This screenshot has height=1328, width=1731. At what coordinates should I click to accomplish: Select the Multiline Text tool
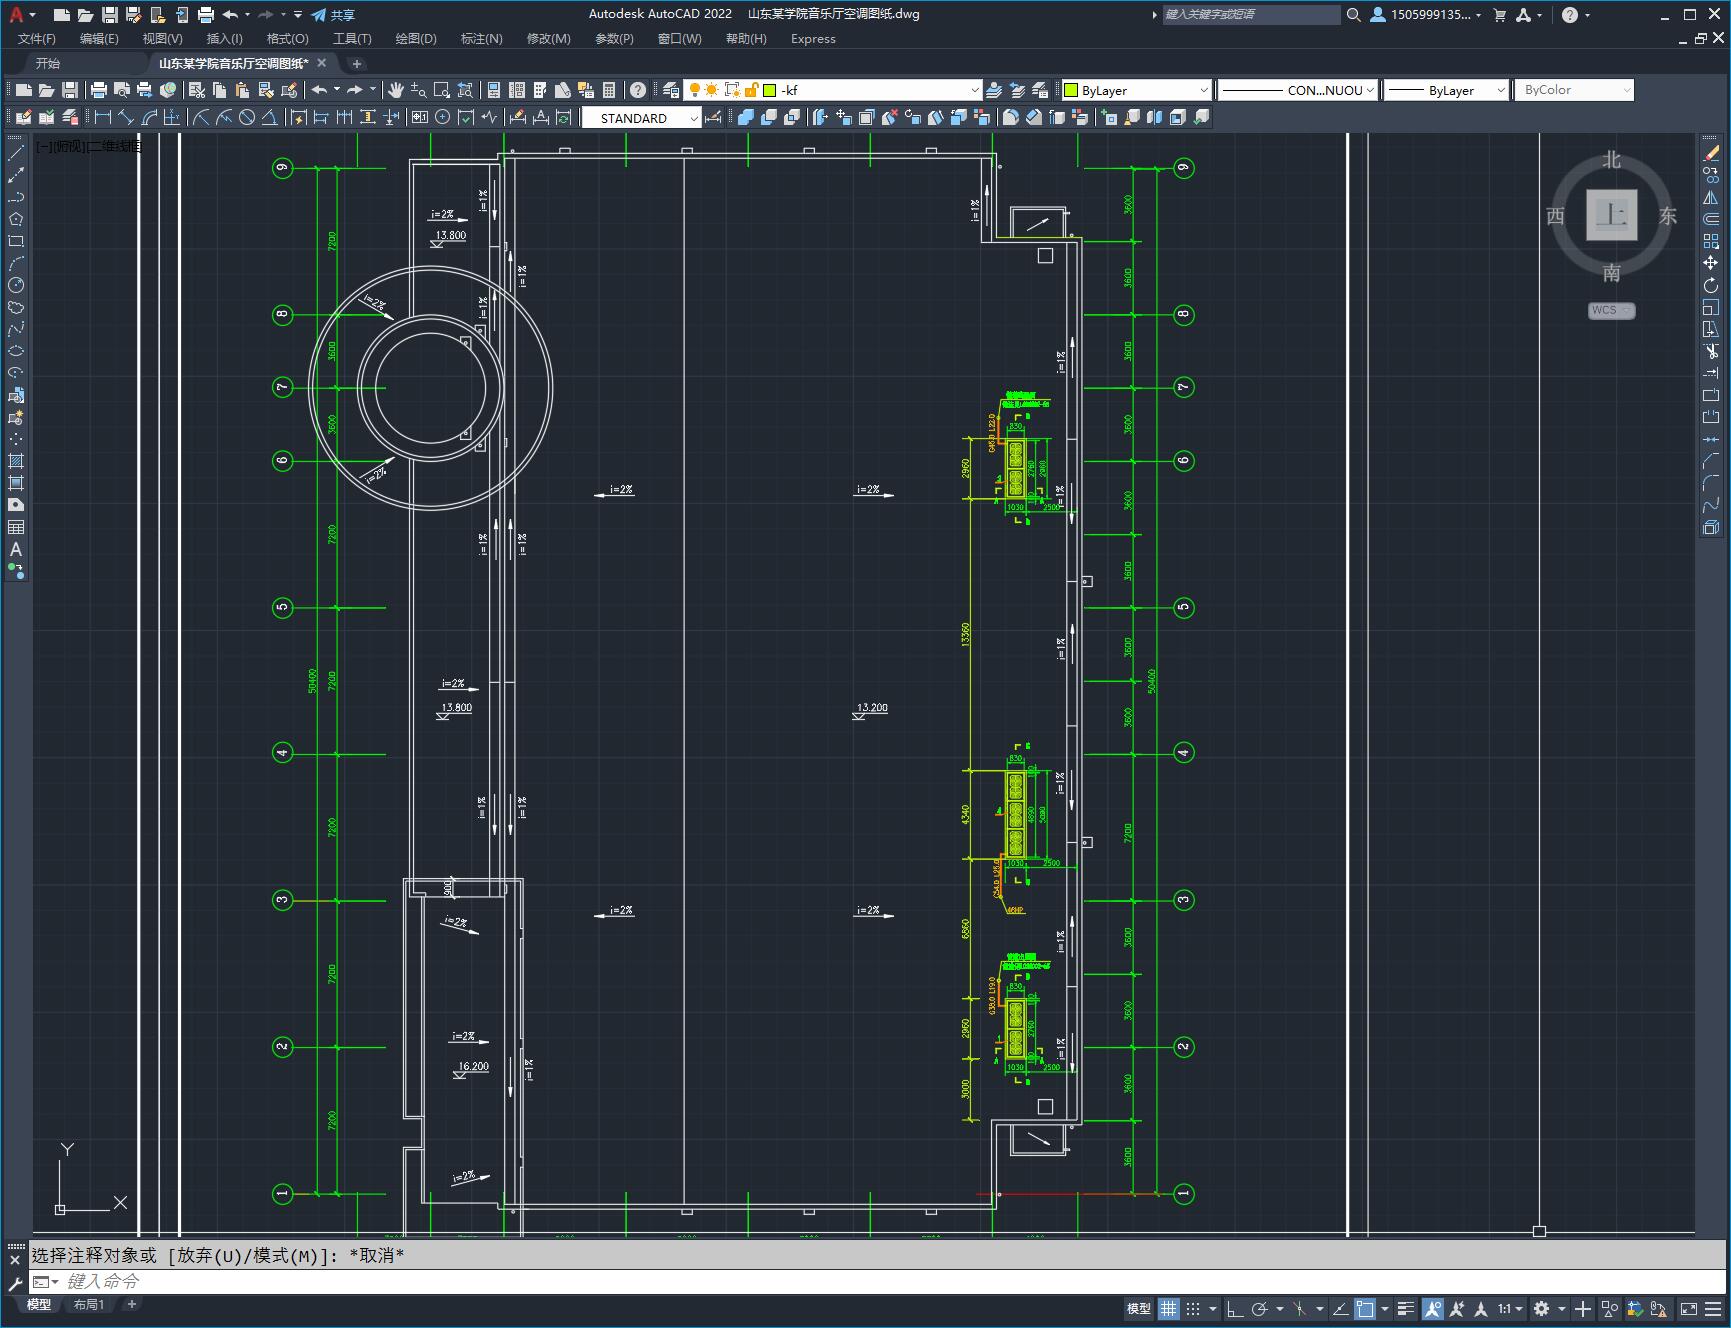point(16,549)
